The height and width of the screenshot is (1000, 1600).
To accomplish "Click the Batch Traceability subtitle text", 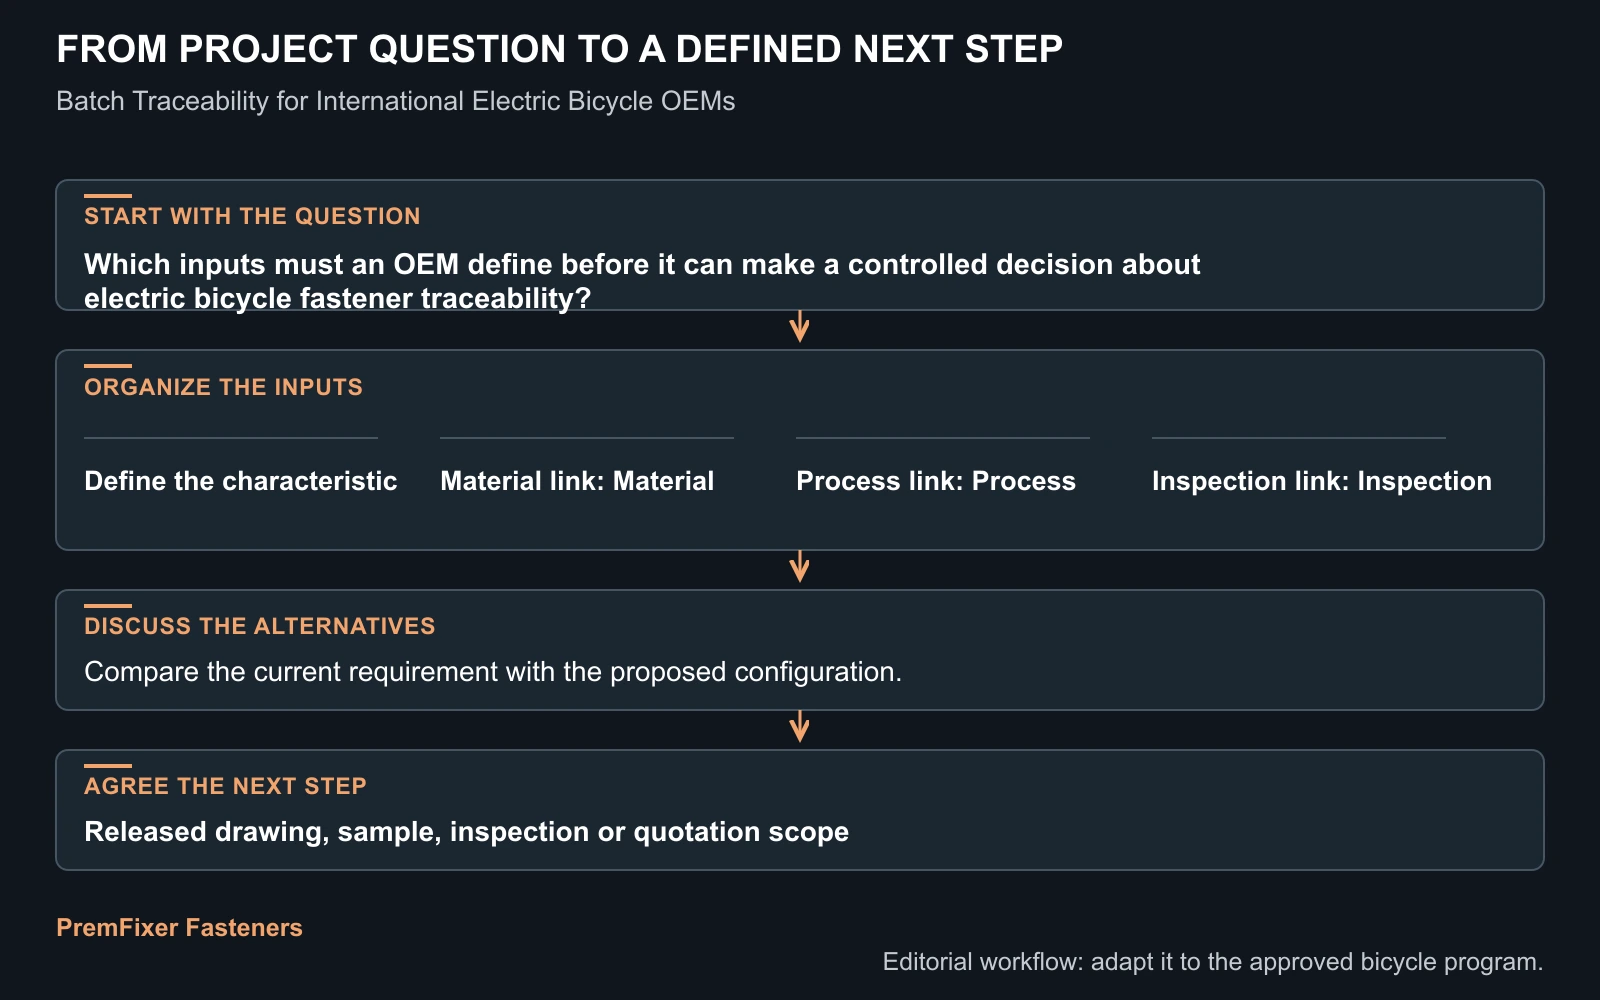I will tap(396, 101).
